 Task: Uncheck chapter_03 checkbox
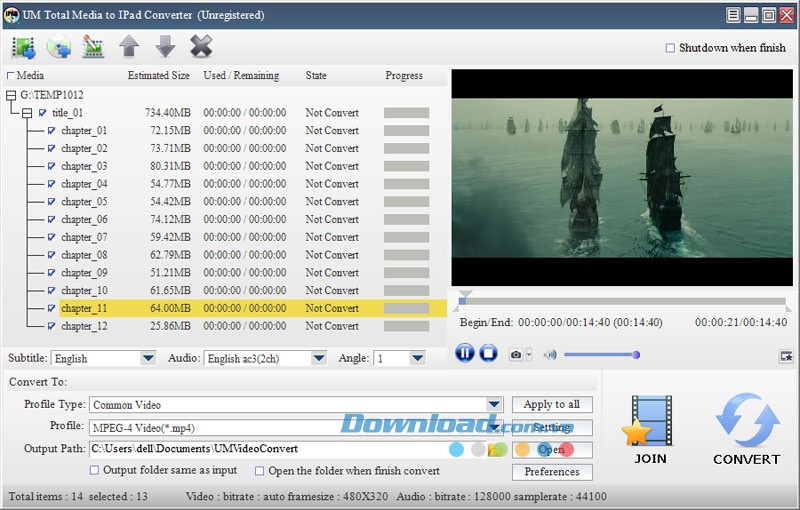(x=52, y=166)
